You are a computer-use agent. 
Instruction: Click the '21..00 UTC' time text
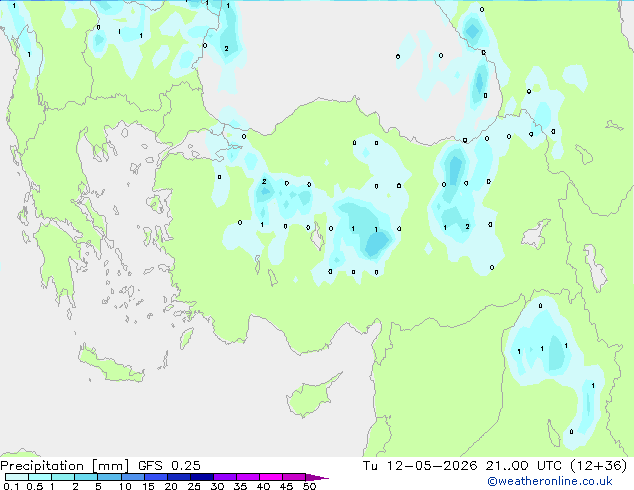click(524, 466)
